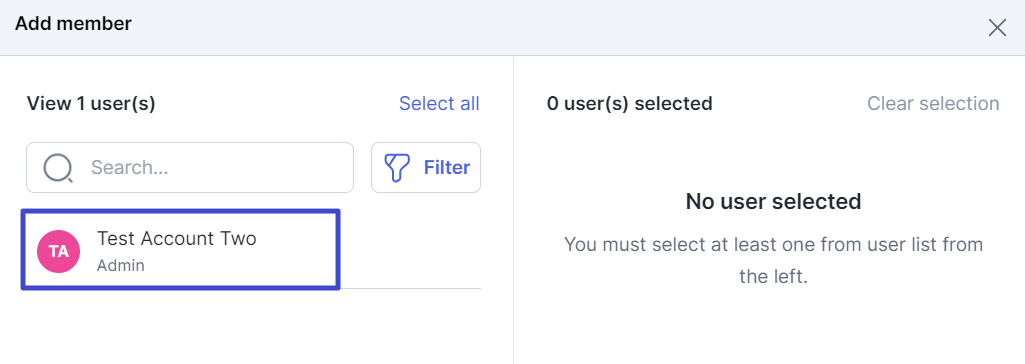Click the funnel icon in Filter

point(397,168)
